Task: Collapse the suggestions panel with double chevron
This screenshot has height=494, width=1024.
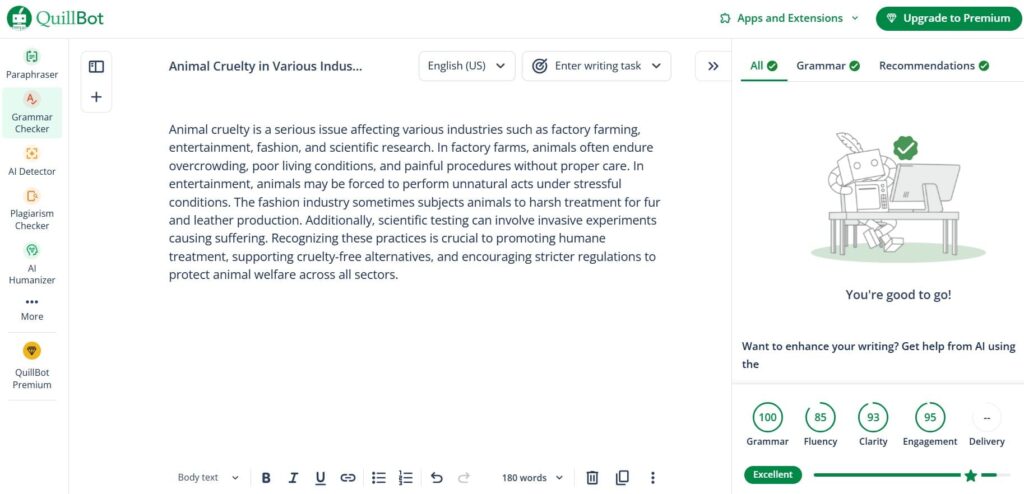Action: tap(713, 66)
